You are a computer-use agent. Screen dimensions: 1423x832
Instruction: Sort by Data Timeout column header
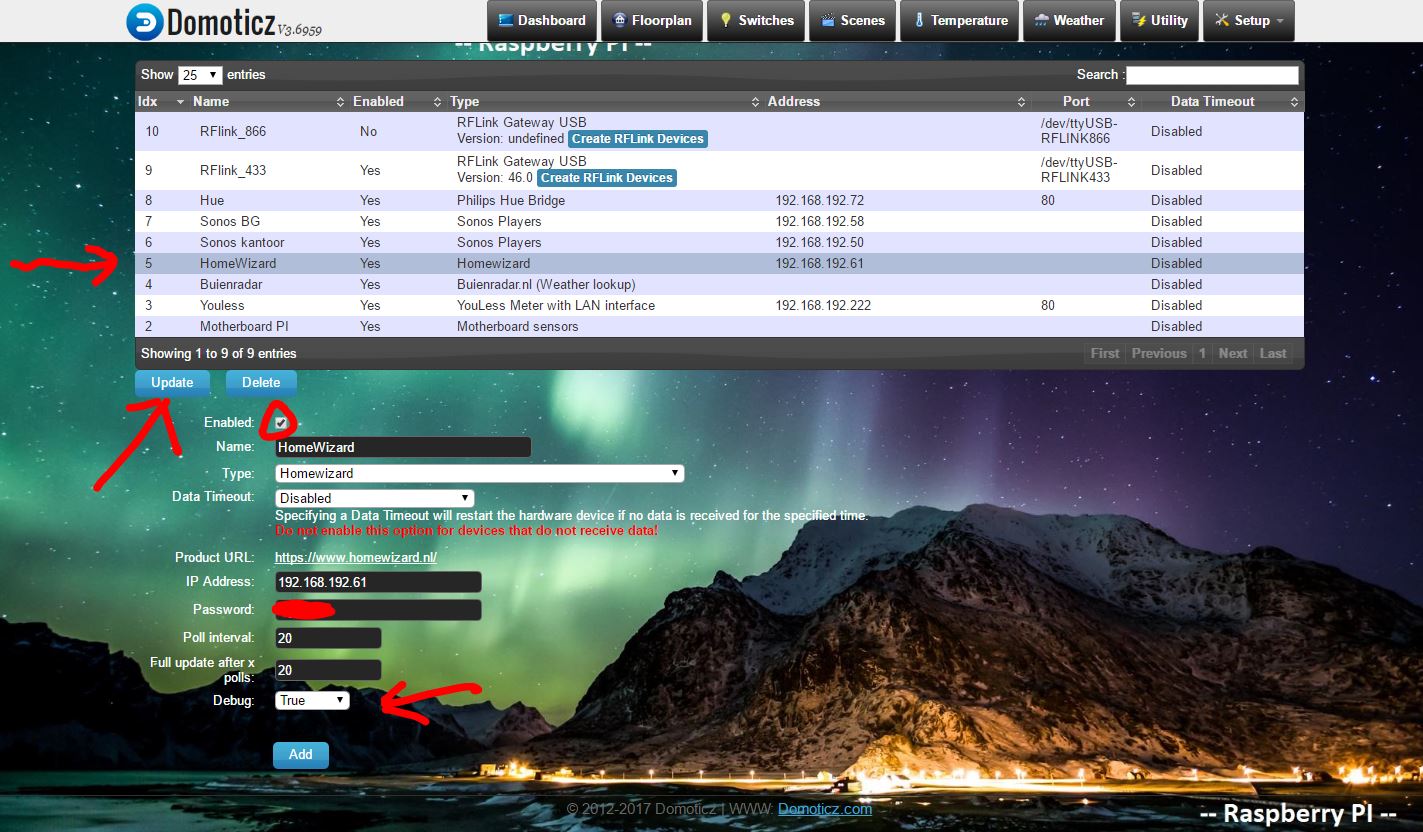[x=1222, y=102]
